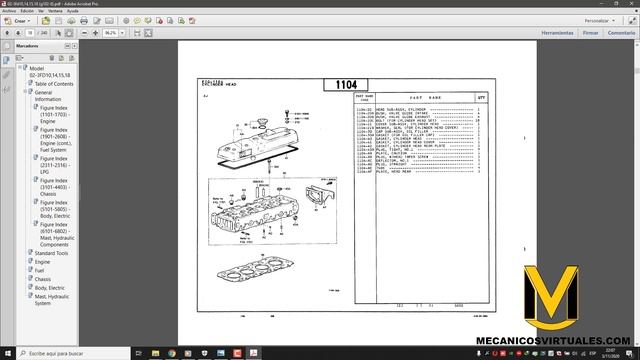Open the Chassis bookmark
Screen dimensions: 640x360
click(x=42, y=279)
